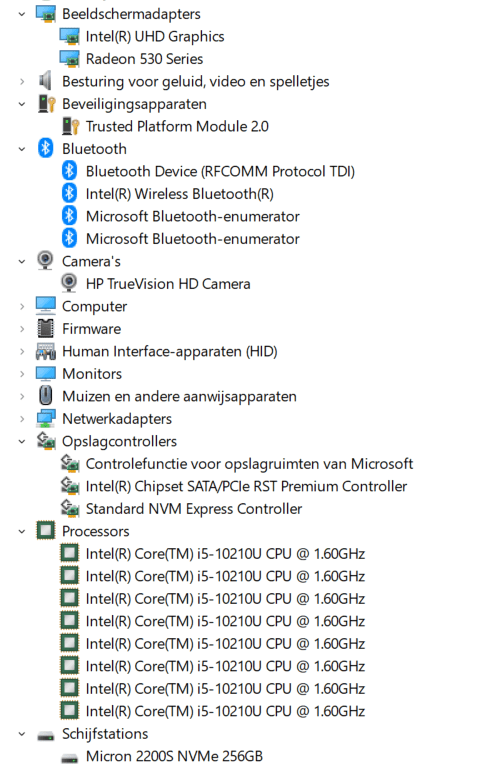Select Controlefunctie voor opslagruimten van Microsoft
The width and height of the screenshot is (487, 767).
click(249, 464)
